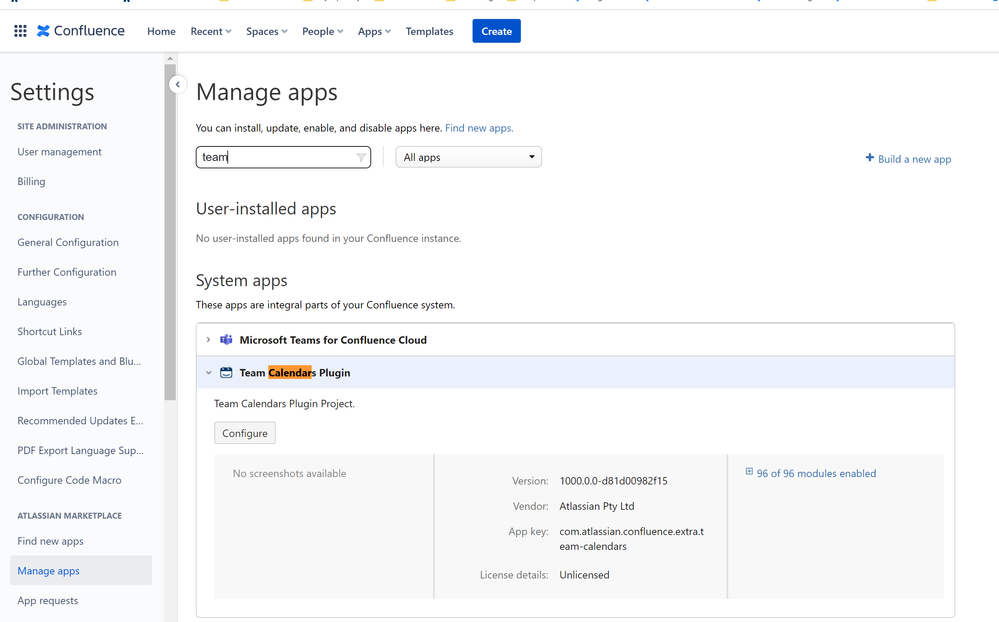The width and height of the screenshot is (999, 622).
Task: Open the Templates menu item
Action: [x=429, y=31]
